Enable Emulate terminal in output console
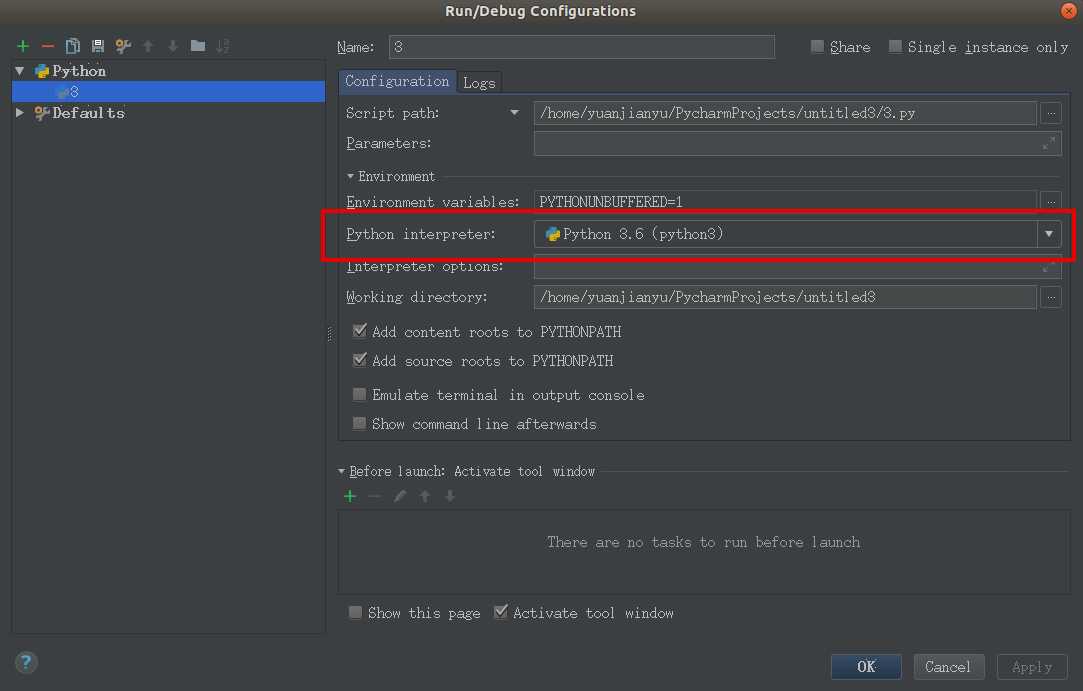This screenshot has width=1083, height=691. 360,395
